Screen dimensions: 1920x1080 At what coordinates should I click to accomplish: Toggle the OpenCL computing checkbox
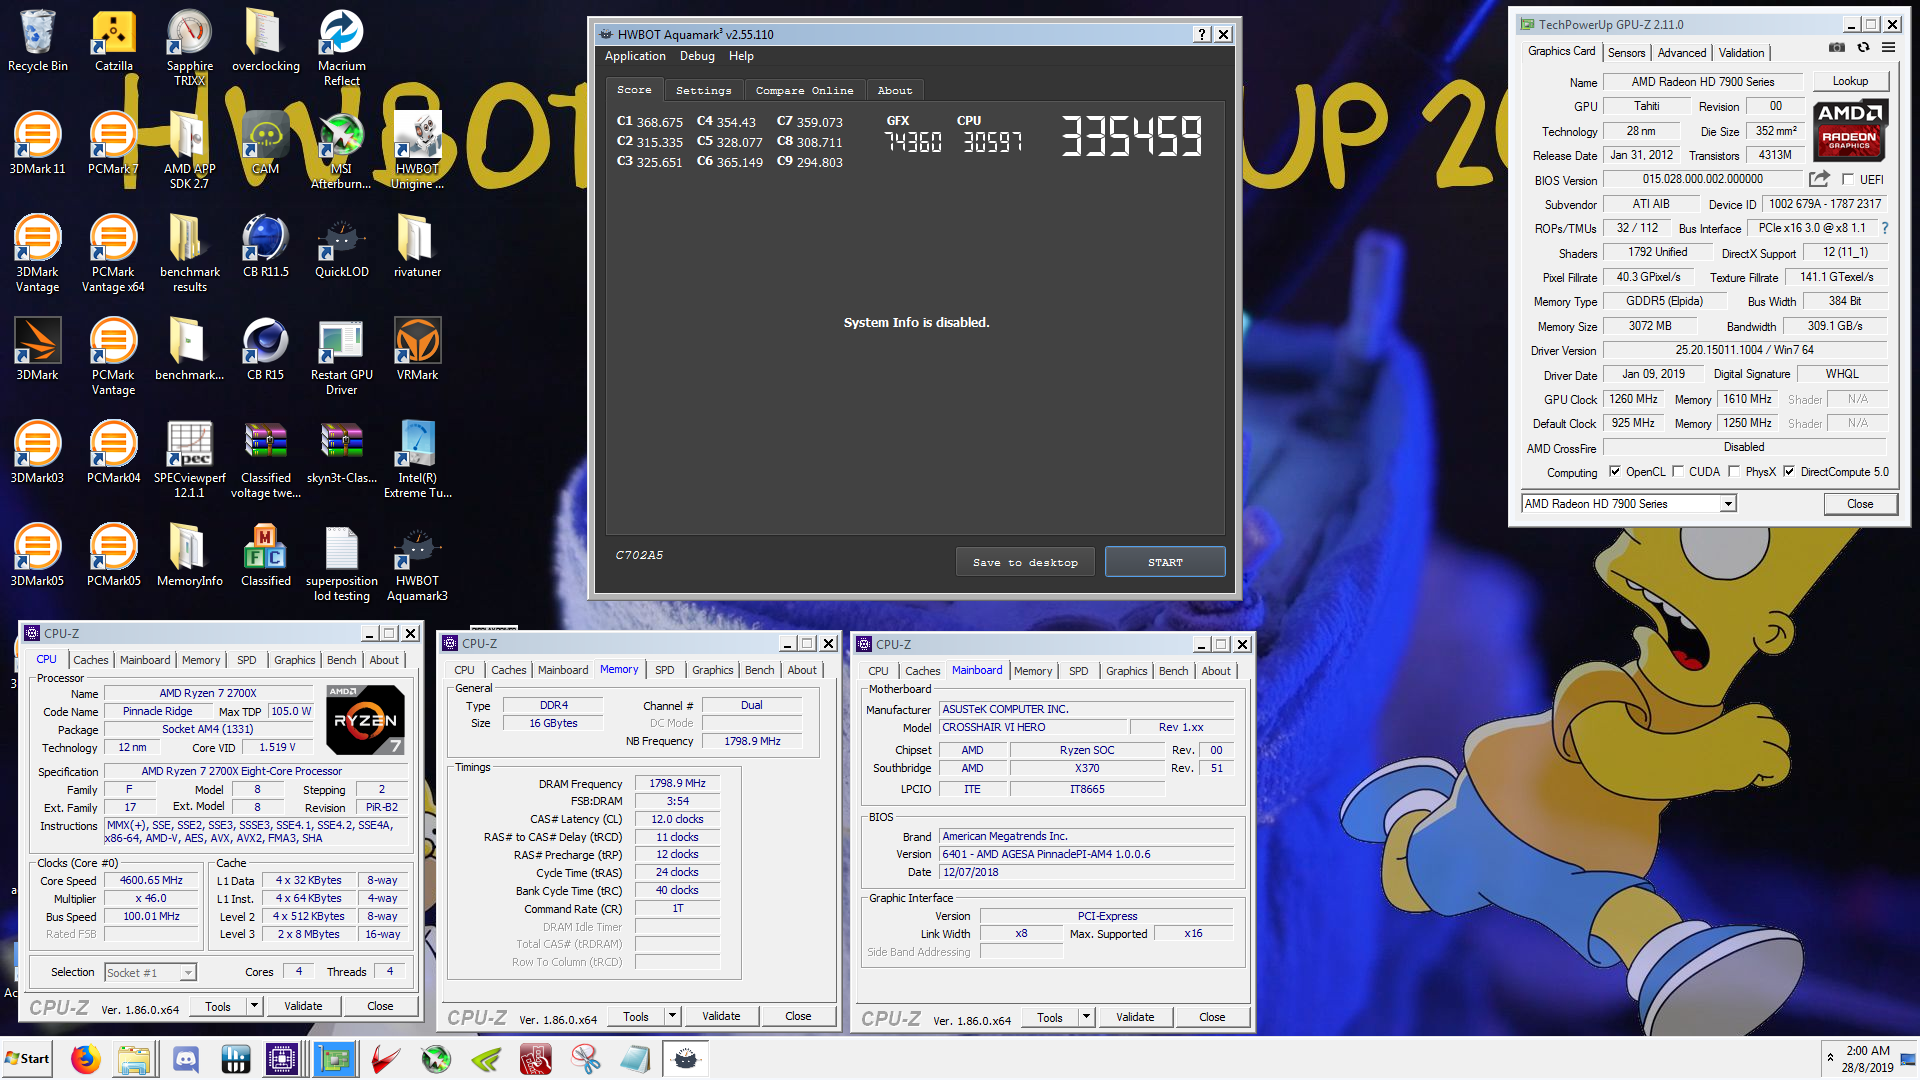[1614, 472]
